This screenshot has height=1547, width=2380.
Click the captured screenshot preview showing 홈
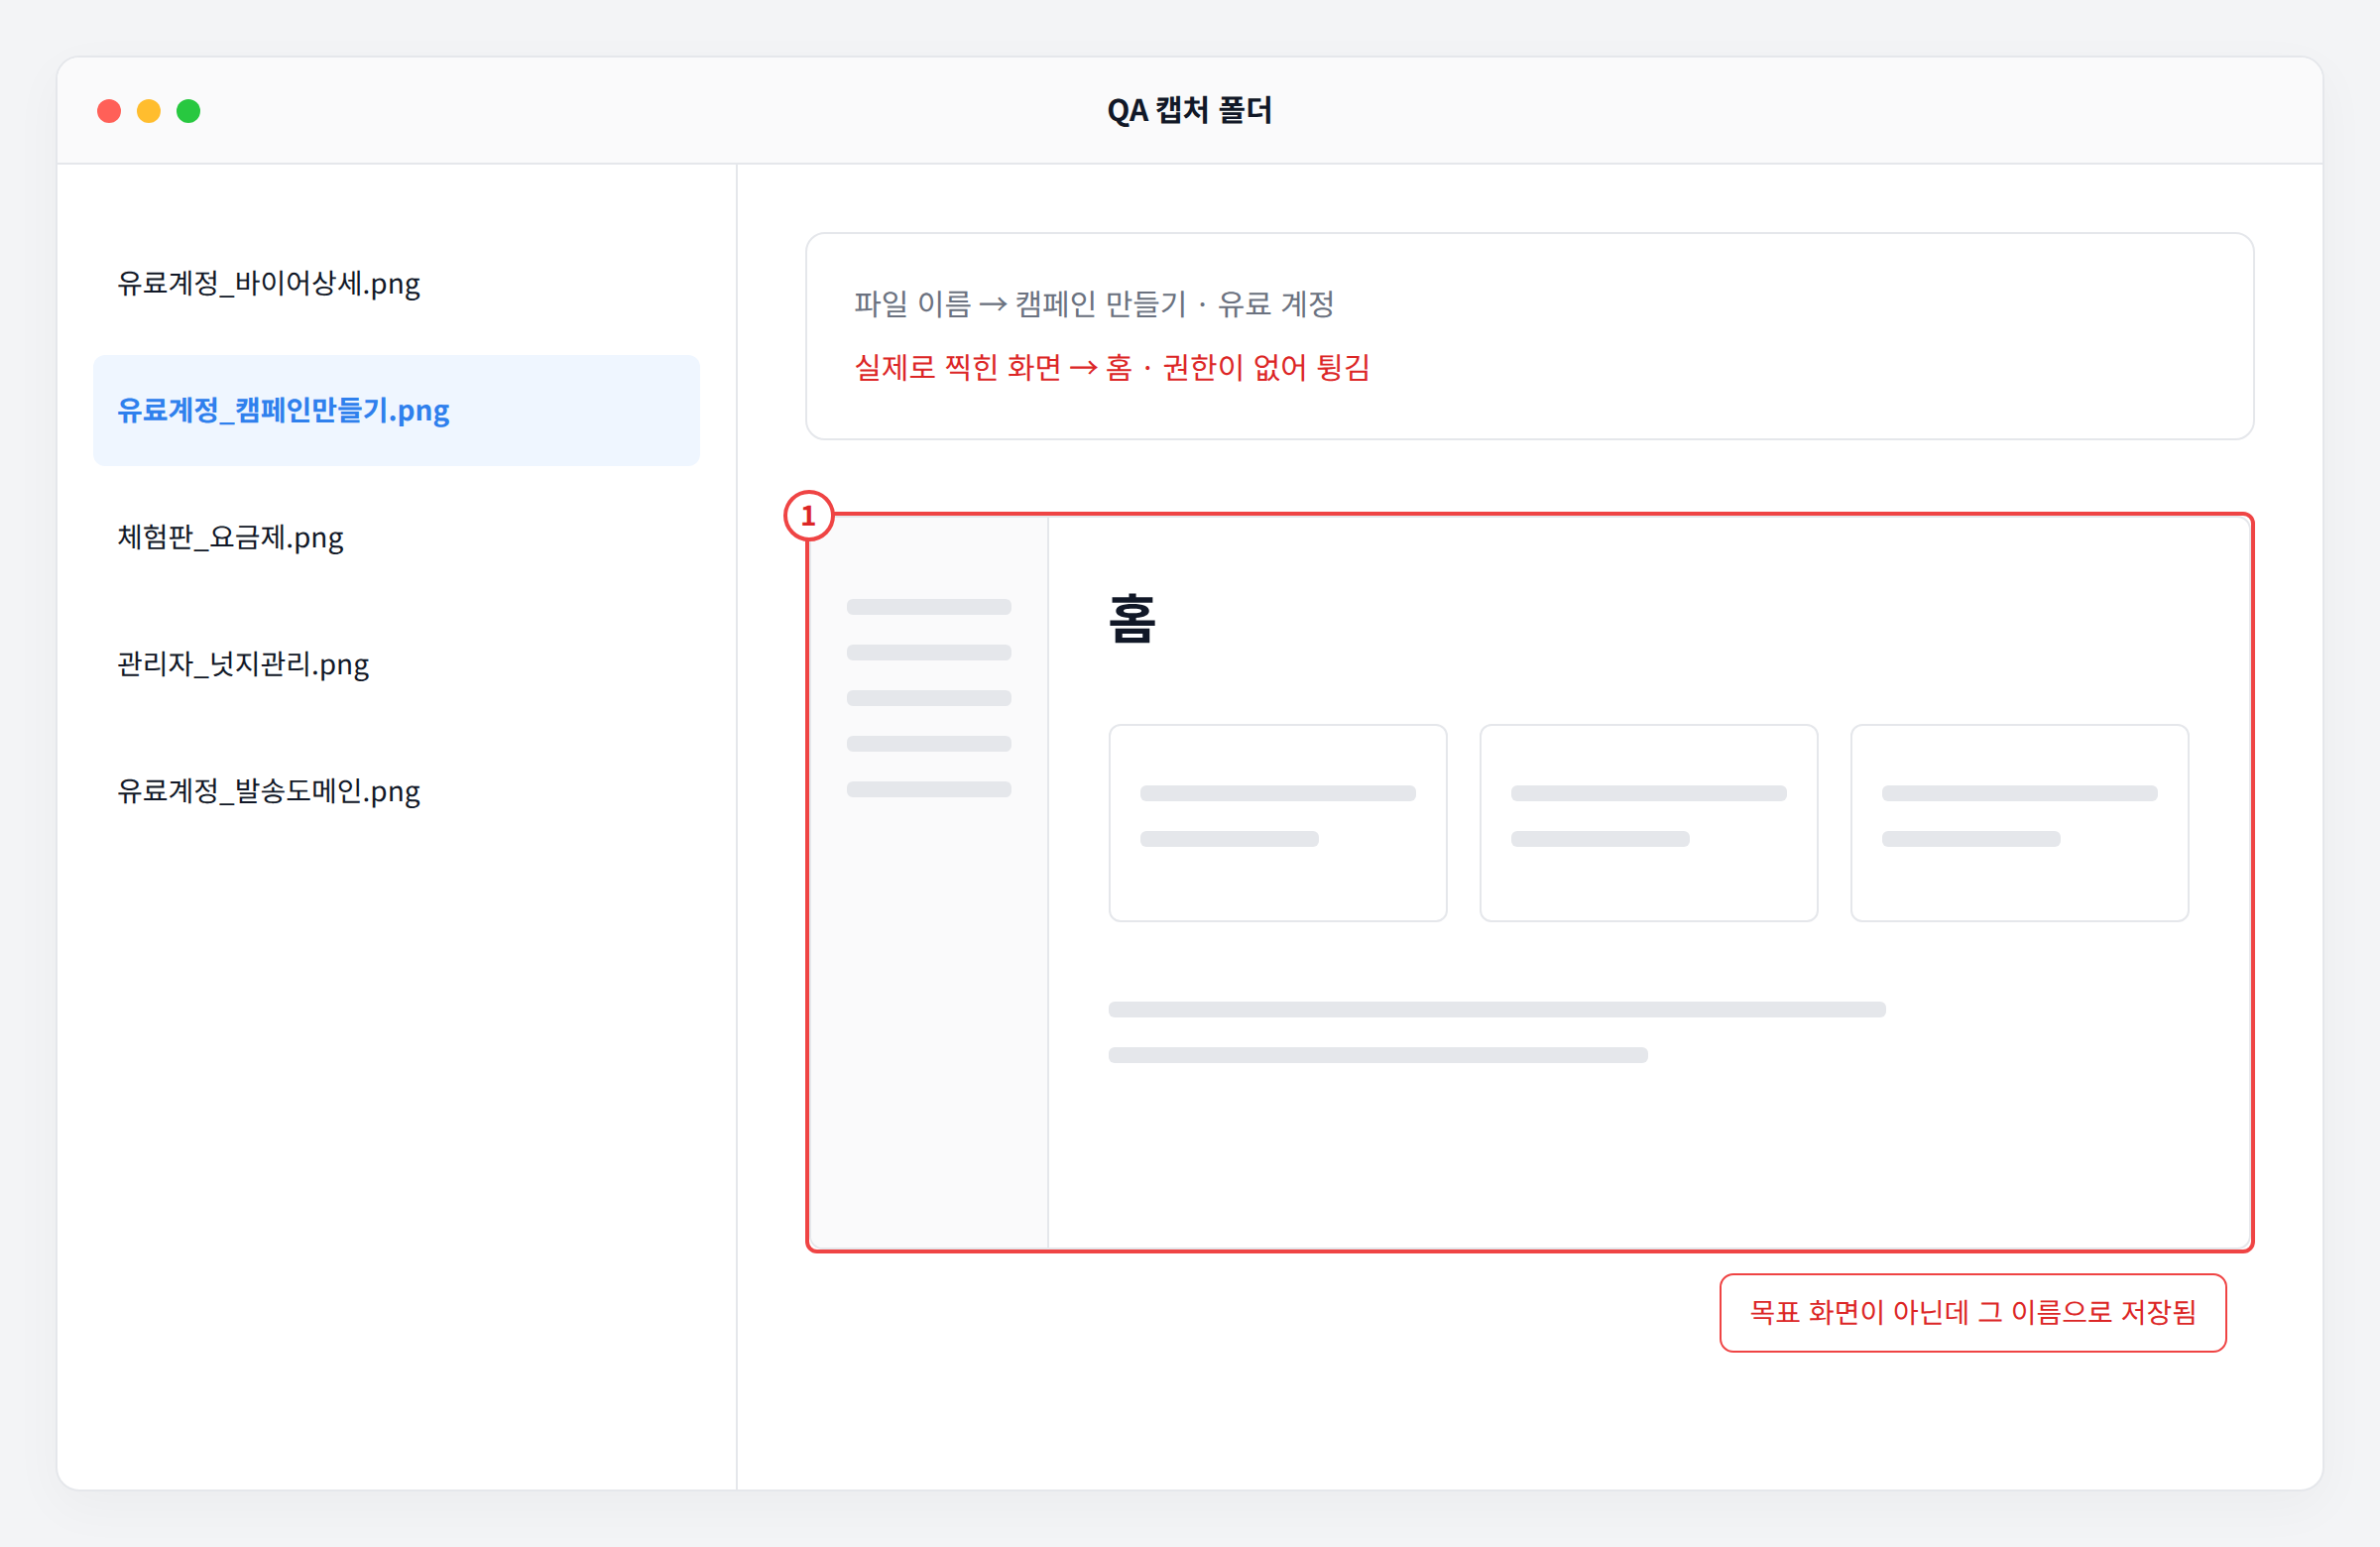[x=1529, y=882]
